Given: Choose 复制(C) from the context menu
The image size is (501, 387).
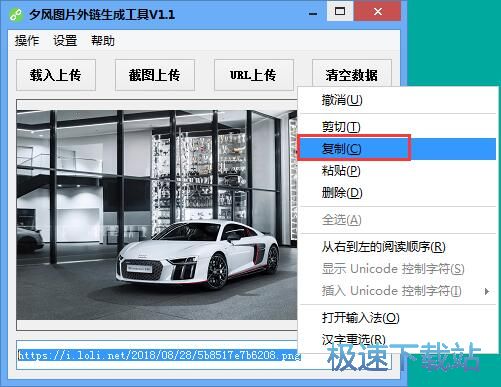Looking at the screenshot, I should [x=397, y=149].
